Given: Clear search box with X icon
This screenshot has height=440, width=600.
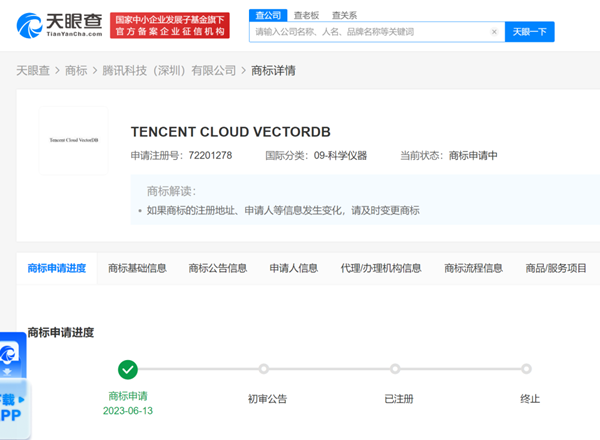Looking at the screenshot, I should pos(494,32).
